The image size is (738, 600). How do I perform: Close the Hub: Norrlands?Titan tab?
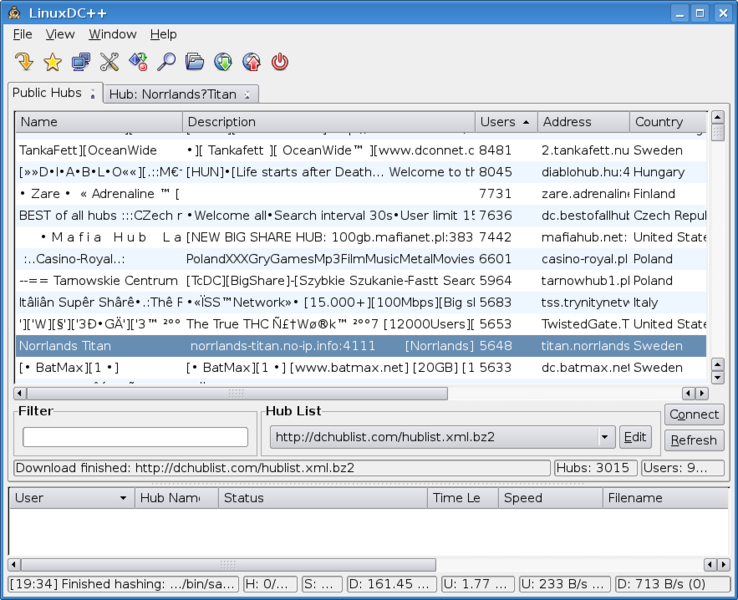247,94
